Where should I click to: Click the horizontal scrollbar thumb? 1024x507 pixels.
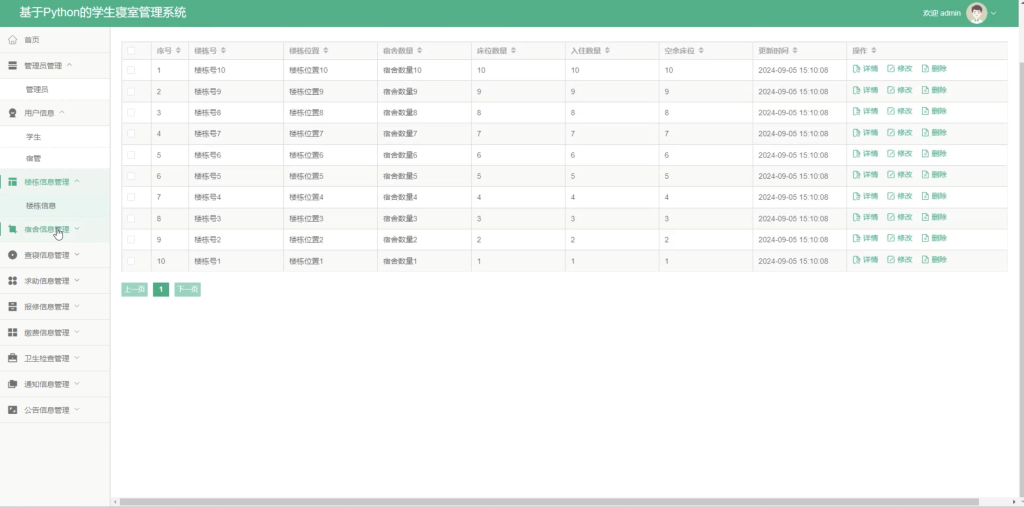[x=549, y=502]
